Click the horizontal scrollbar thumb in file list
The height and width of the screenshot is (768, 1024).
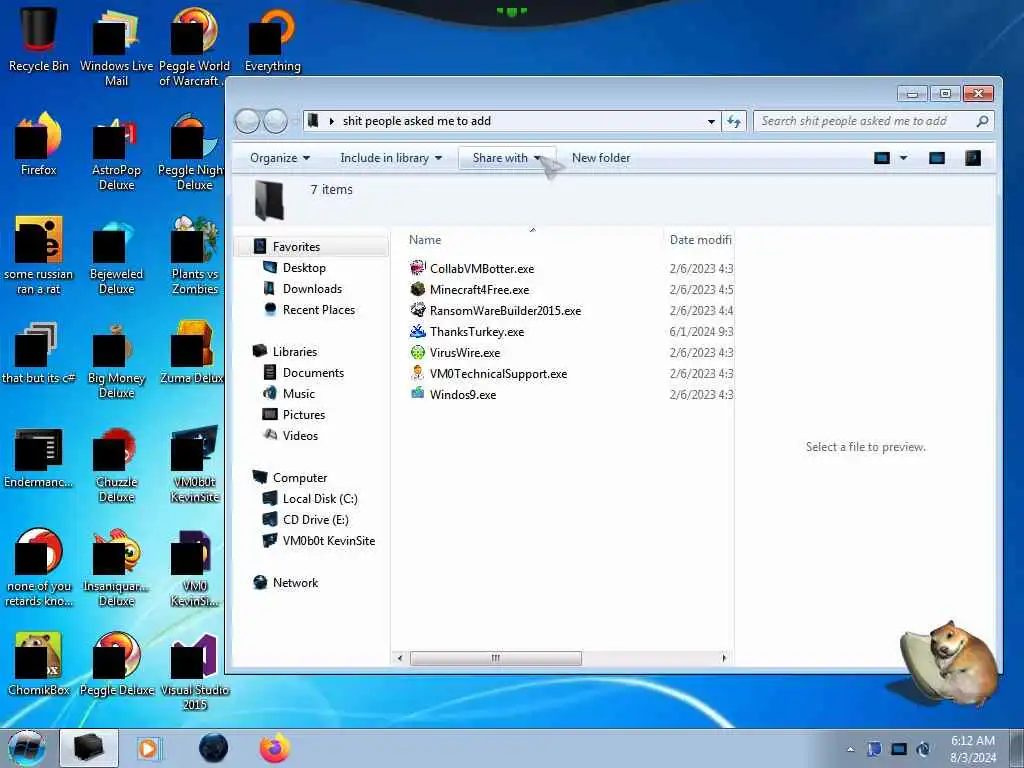[496, 658]
